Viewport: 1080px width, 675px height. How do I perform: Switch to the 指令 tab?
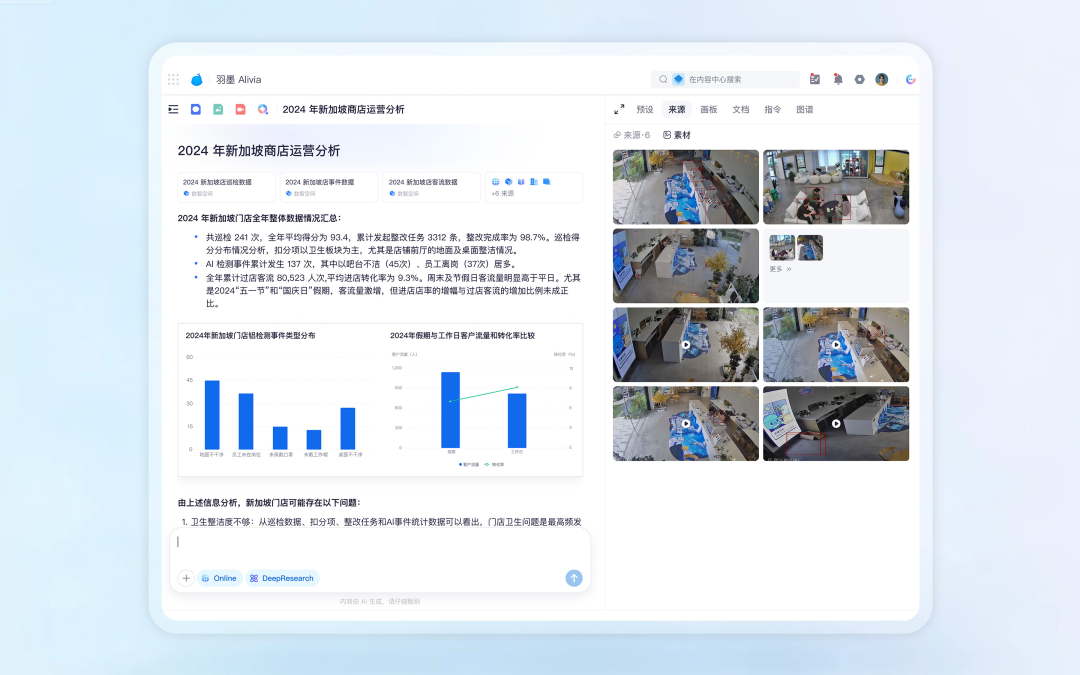coord(773,110)
